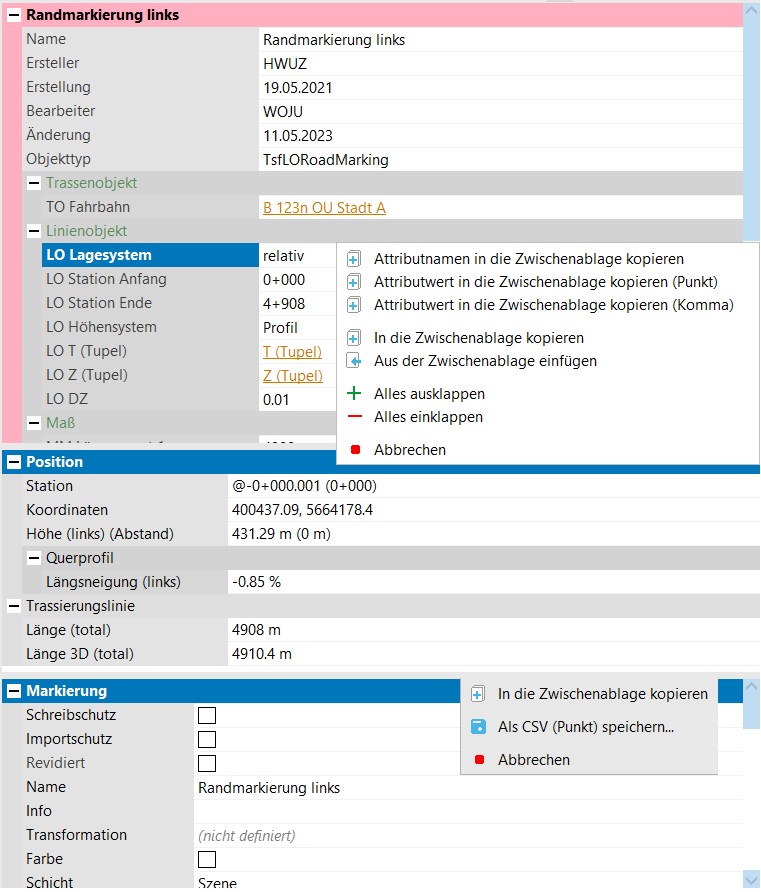Image resolution: width=761 pixels, height=892 pixels.
Task: Click copy icon beside 'Attributwert ... kopieren (Punkt)'
Action: point(353,282)
